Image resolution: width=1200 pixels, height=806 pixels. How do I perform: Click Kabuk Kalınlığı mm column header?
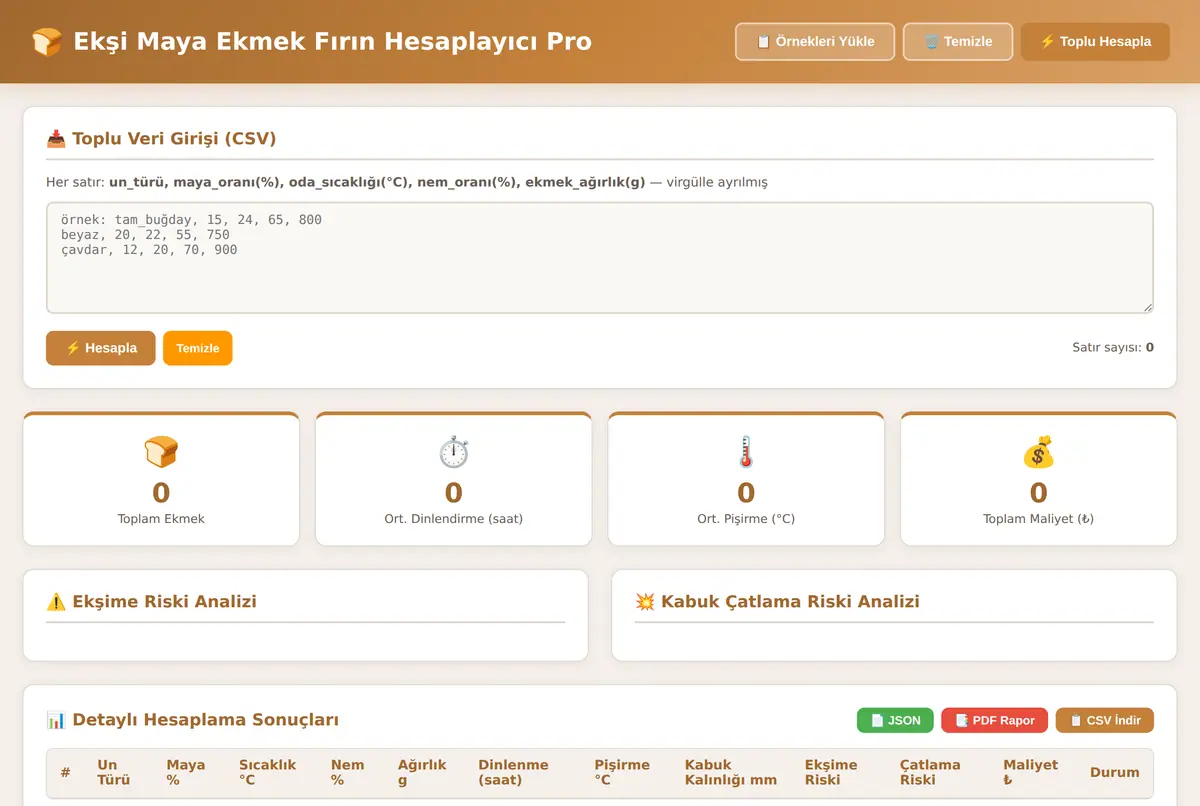731,772
